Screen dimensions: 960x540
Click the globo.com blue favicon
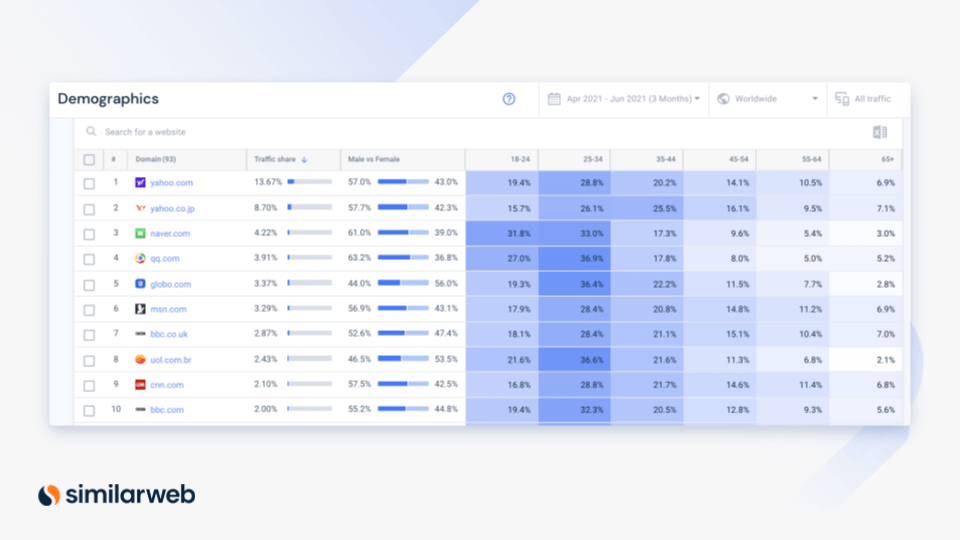pyautogui.click(x=140, y=284)
